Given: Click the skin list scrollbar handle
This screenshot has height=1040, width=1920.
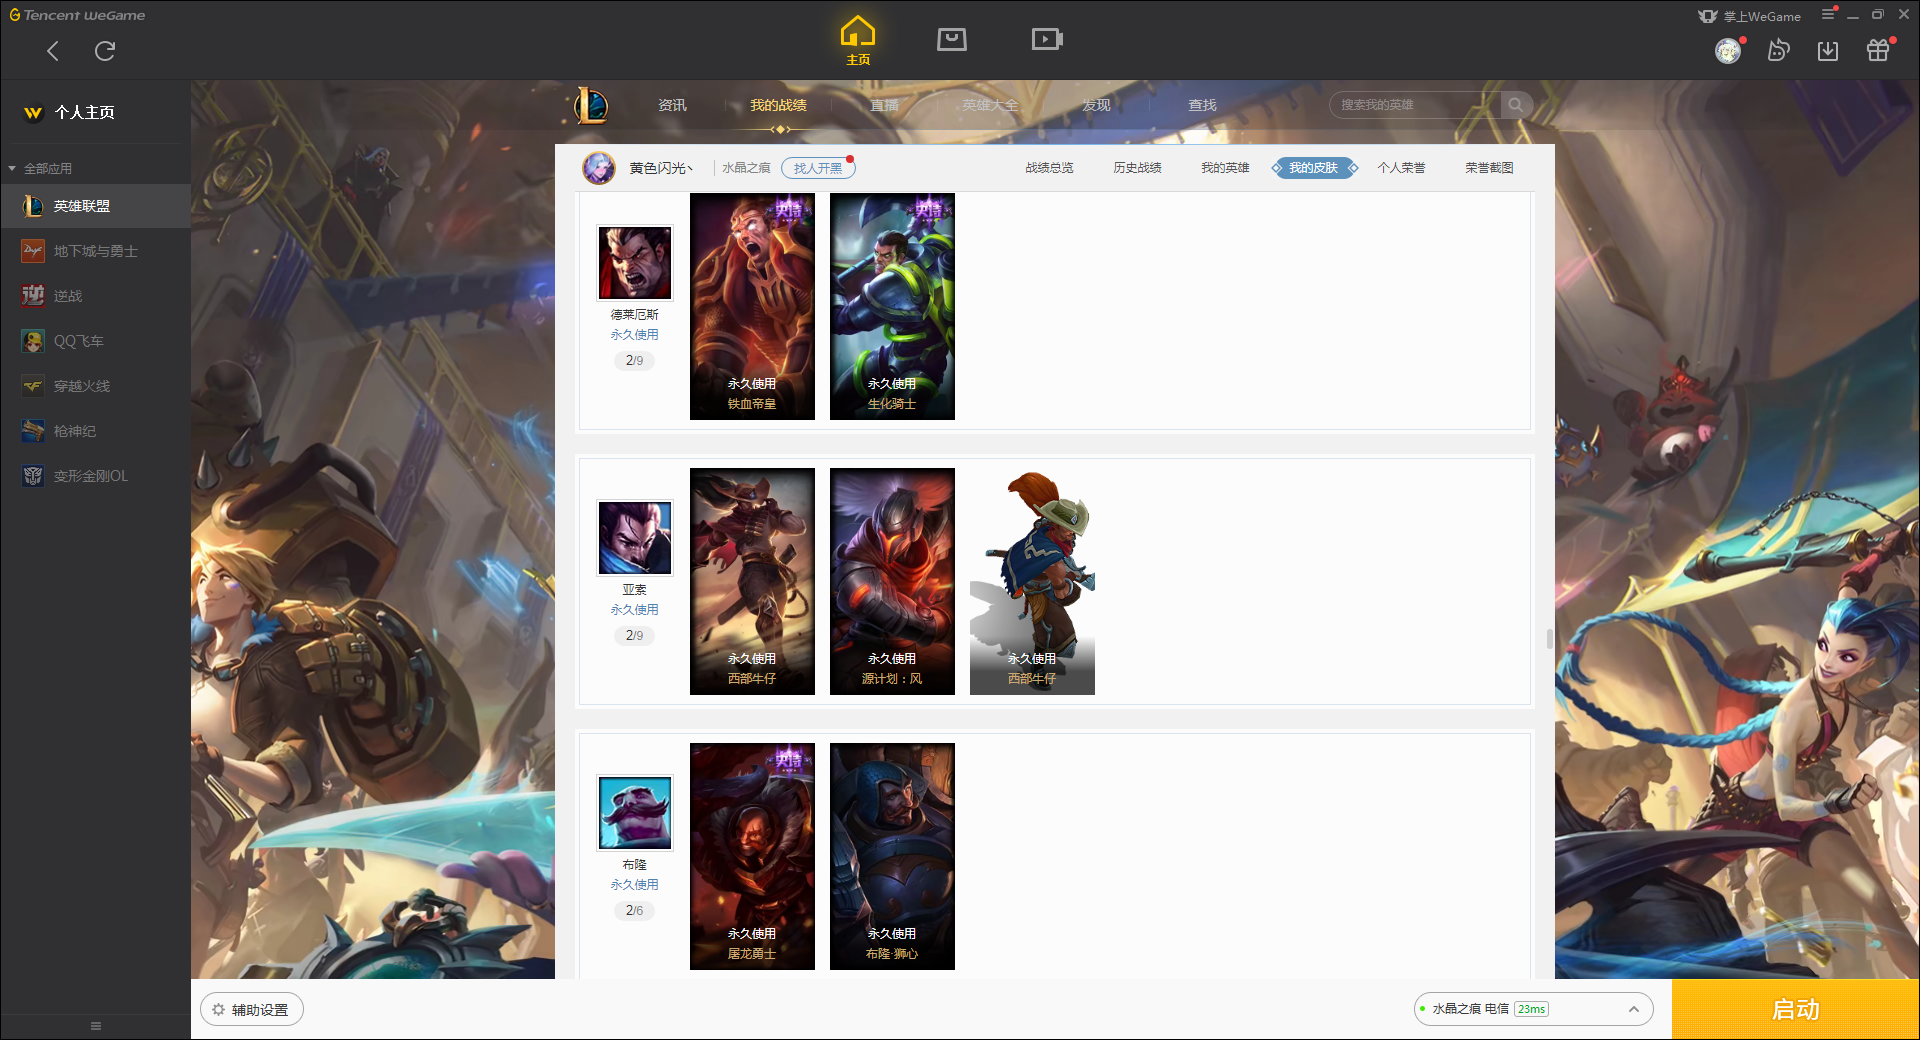Looking at the screenshot, I should click(x=1550, y=639).
